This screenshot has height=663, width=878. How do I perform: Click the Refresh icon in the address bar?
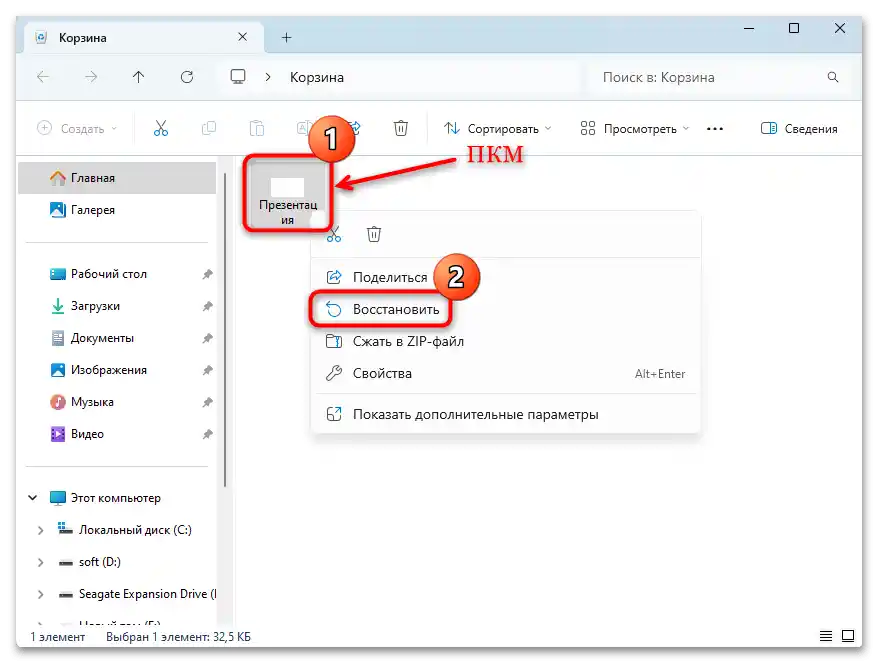coord(188,77)
